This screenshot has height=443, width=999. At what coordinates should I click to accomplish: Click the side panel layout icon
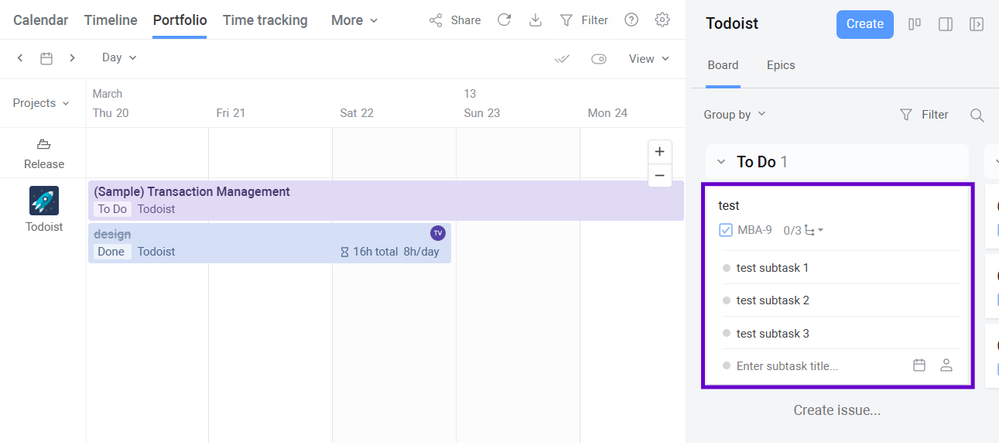coord(945,24)
